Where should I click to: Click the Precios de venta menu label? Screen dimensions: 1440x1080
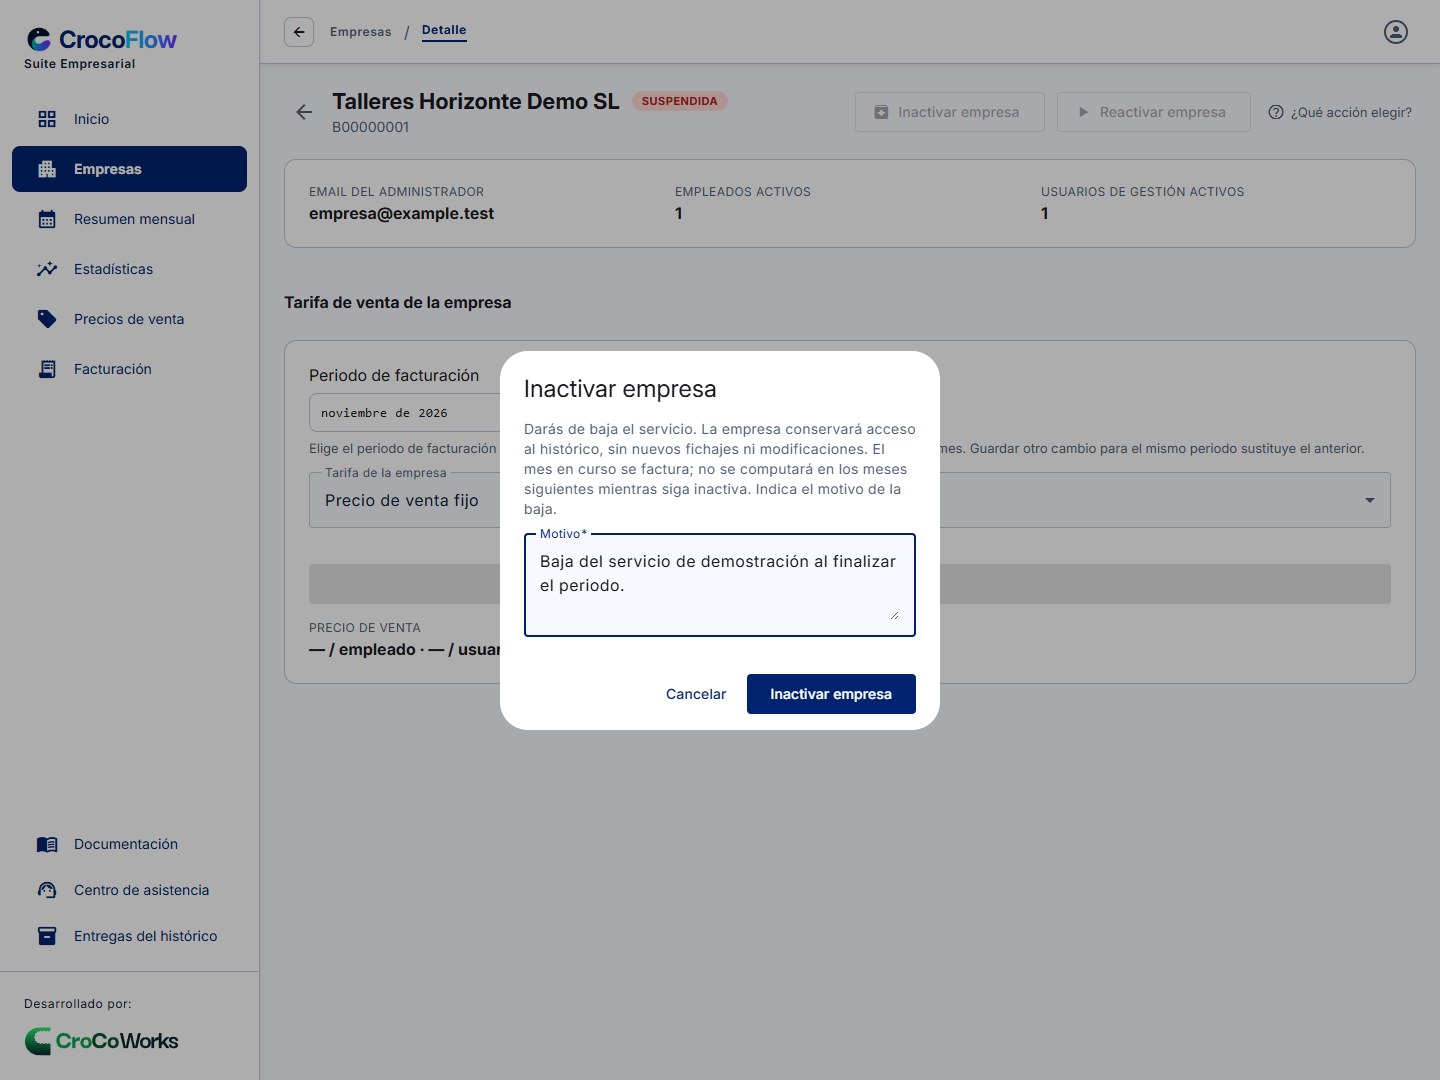[x=129, y=319]
